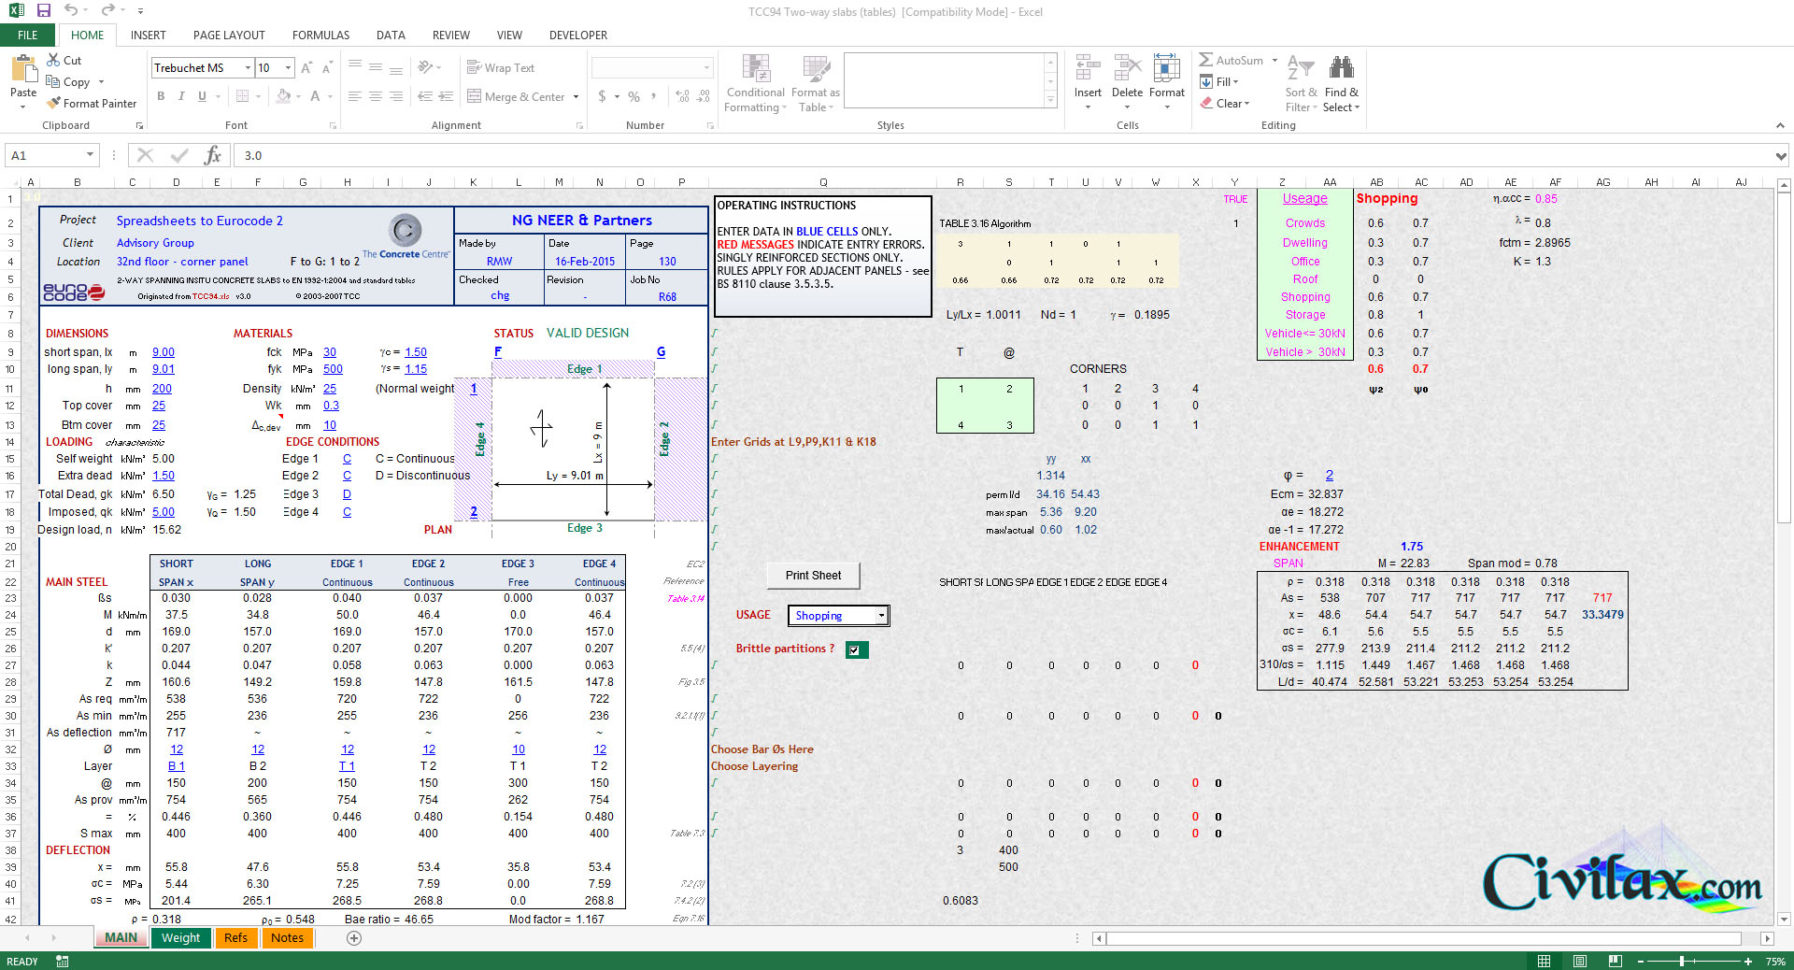Toggle underline formatting
Image resolution: width=1794 pixels, height=970 pixels.
pyautogui.click(x=203, y=96)
